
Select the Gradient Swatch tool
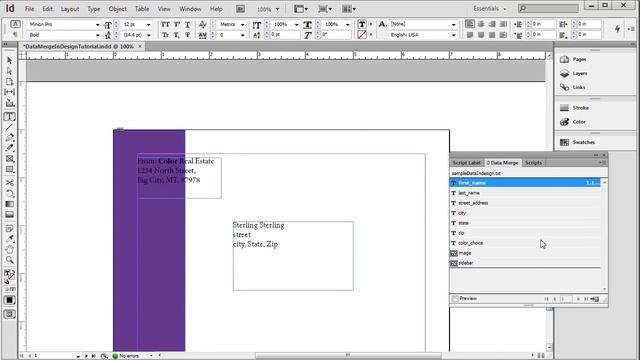[x=9, y=204]
